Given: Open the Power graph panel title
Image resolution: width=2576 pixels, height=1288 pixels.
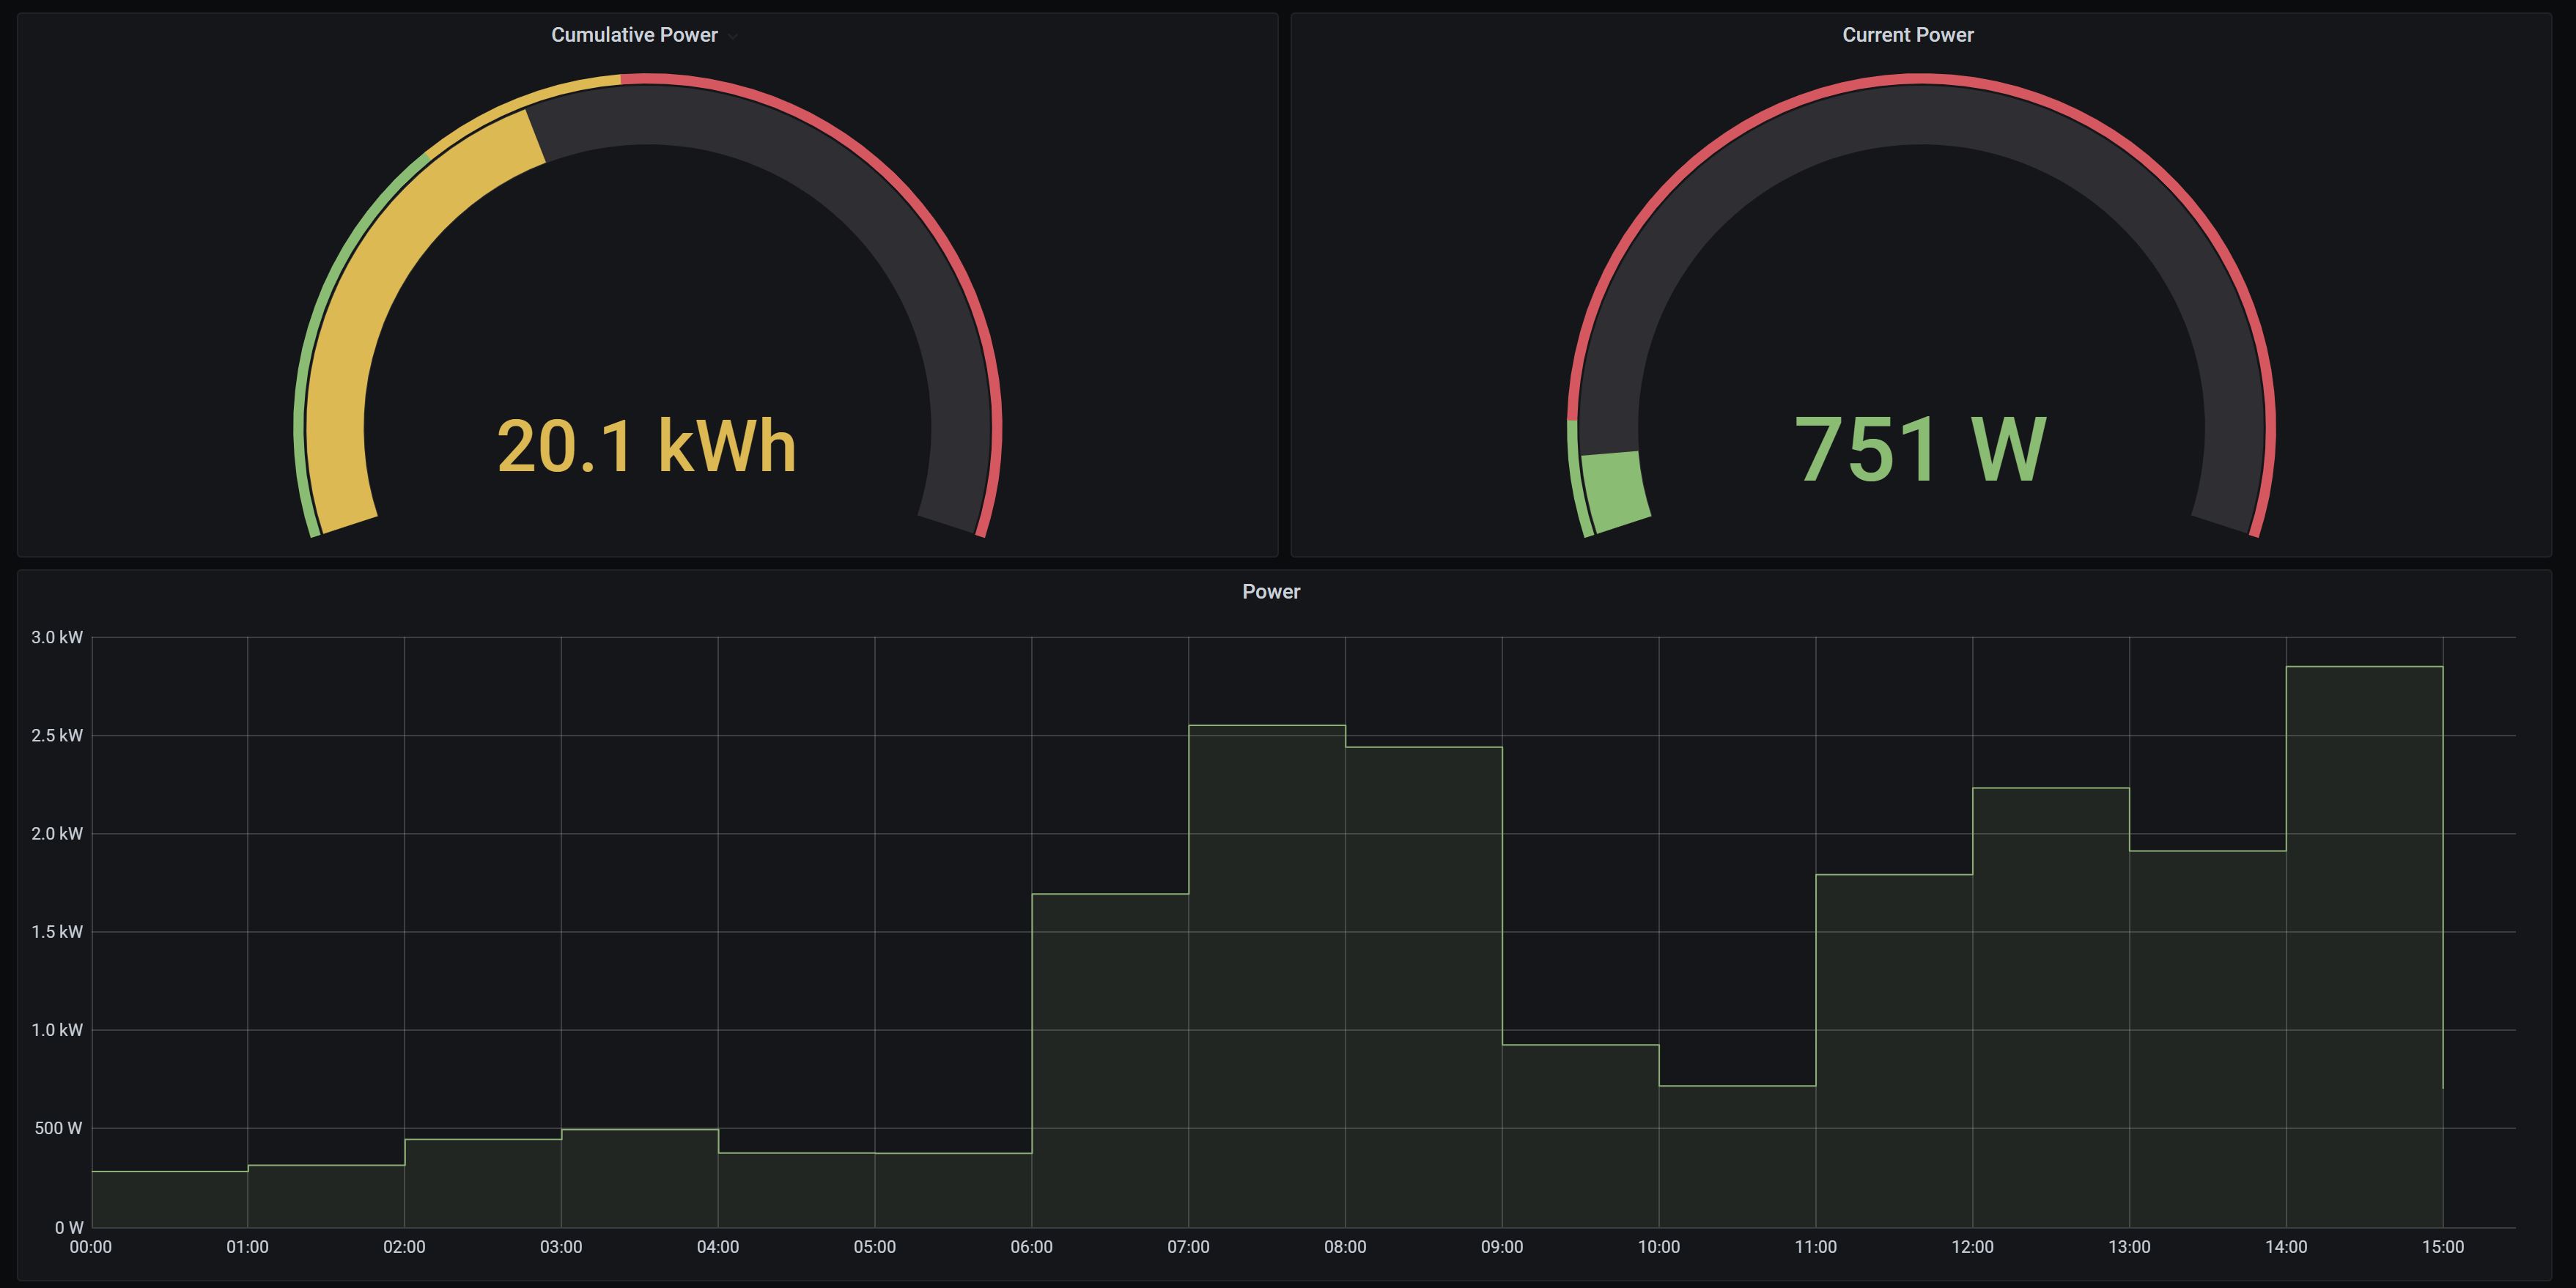Looking at the screenshot, I should (x=1271, y=591).
